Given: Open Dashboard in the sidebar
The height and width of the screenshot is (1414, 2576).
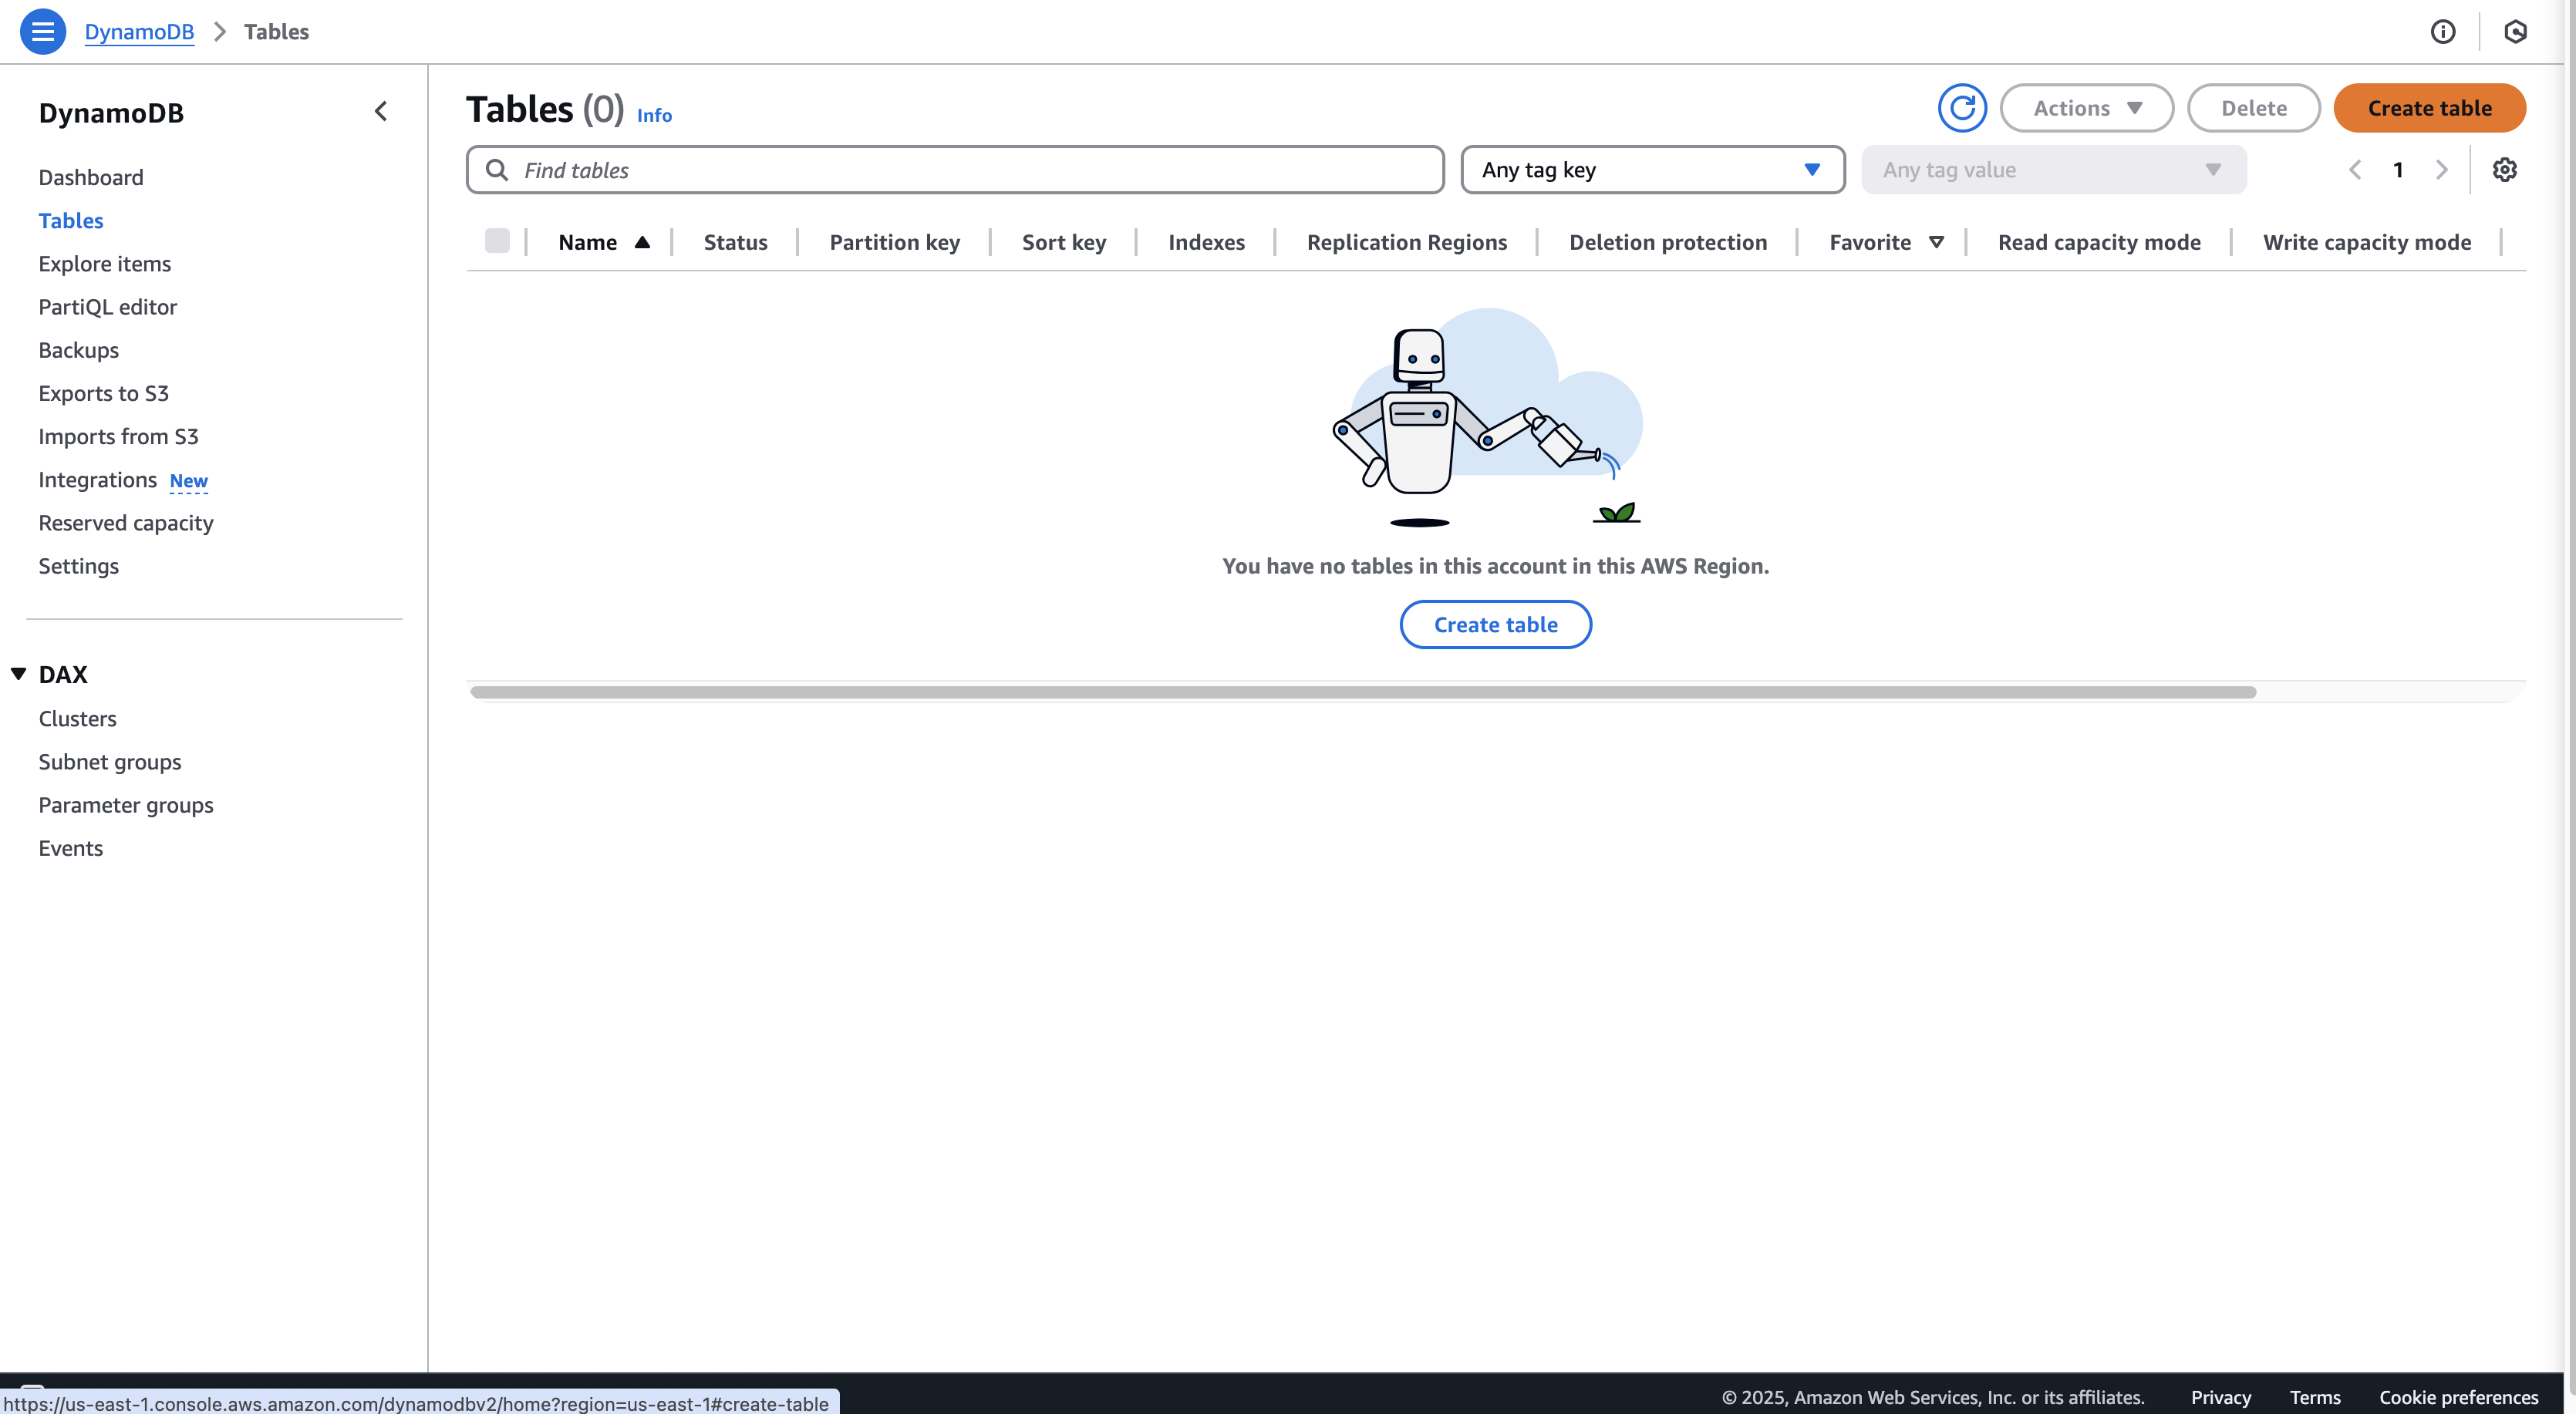Looking at the screenshot, I should (91, 177).
